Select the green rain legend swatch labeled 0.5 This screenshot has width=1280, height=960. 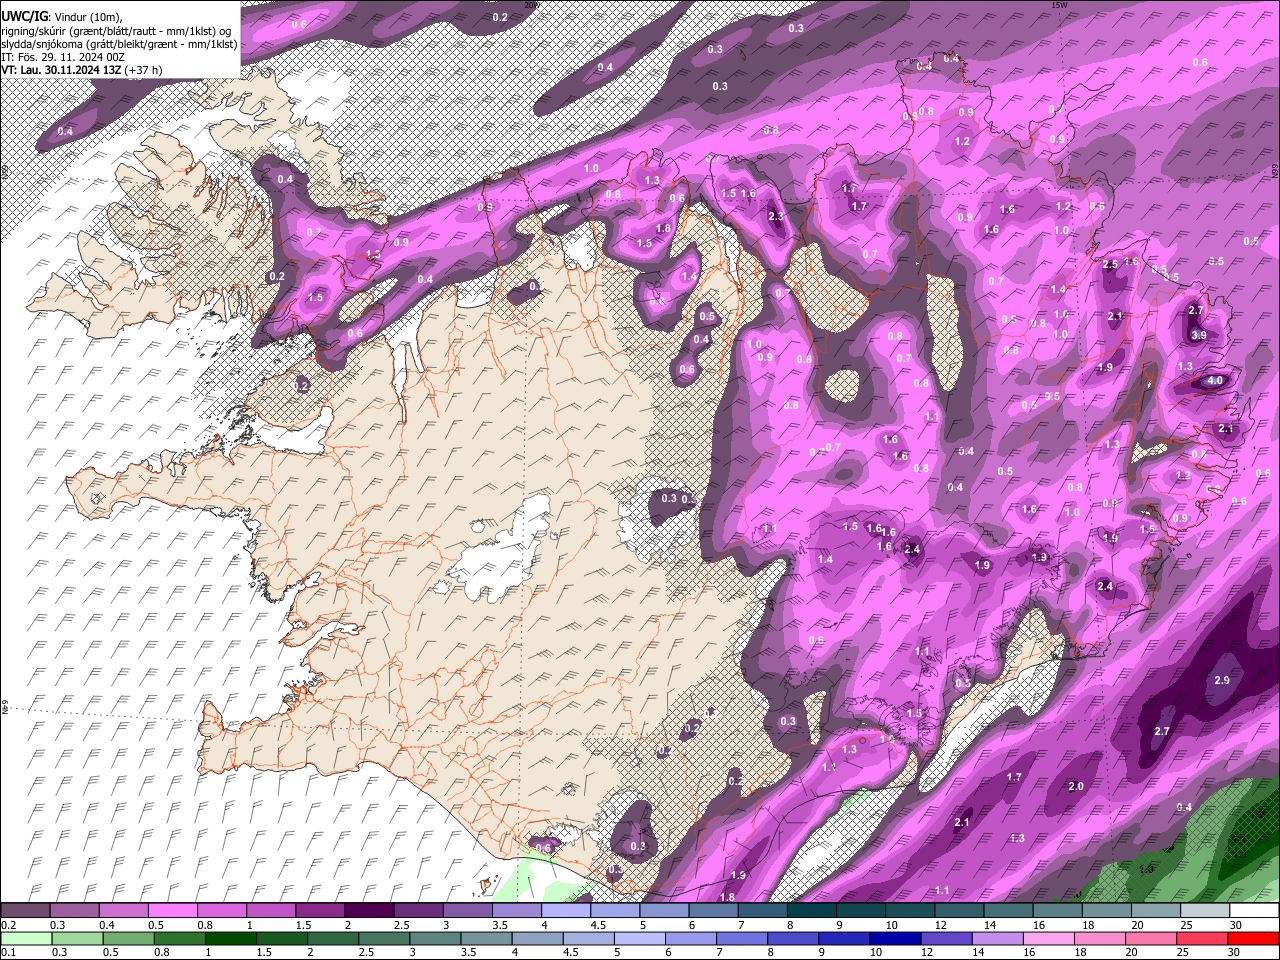pyautogui.click(x=128, y=939)
